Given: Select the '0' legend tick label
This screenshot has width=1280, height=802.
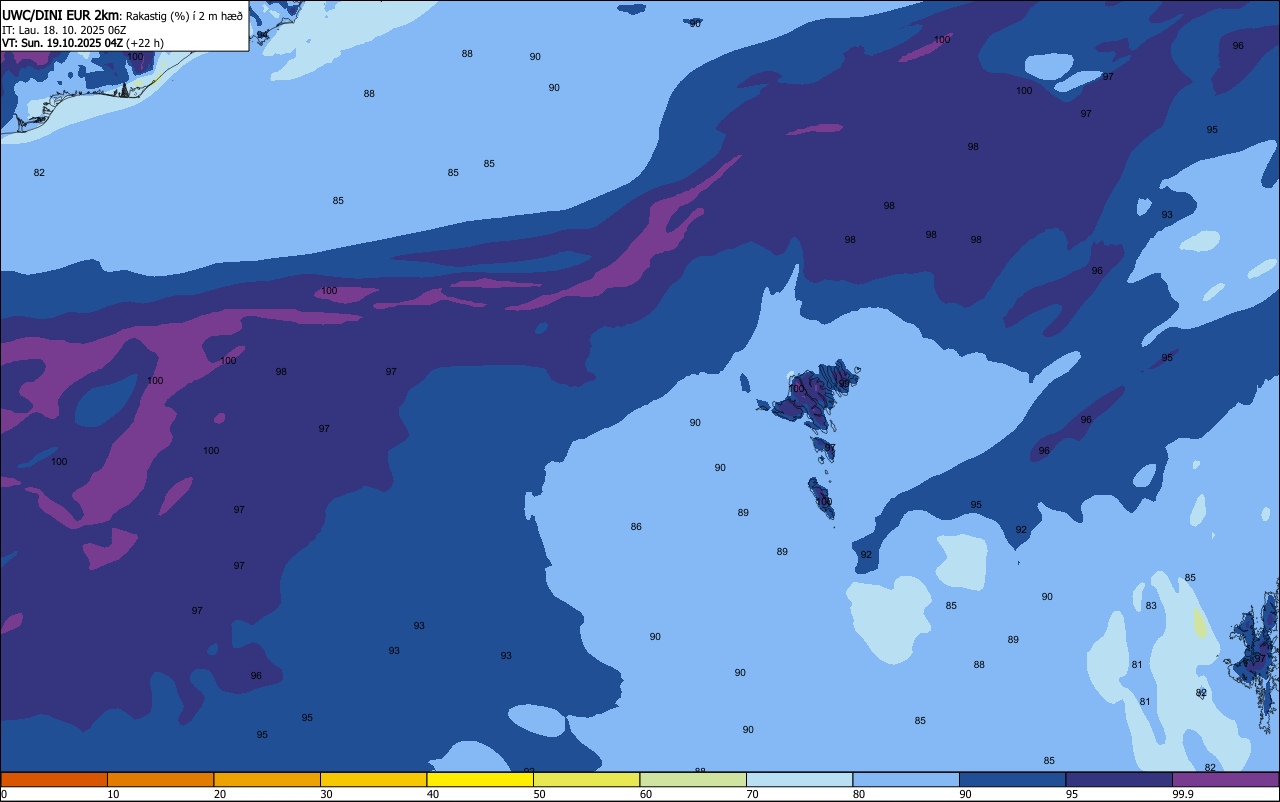Looking at the screenshot, I should 4,794.
